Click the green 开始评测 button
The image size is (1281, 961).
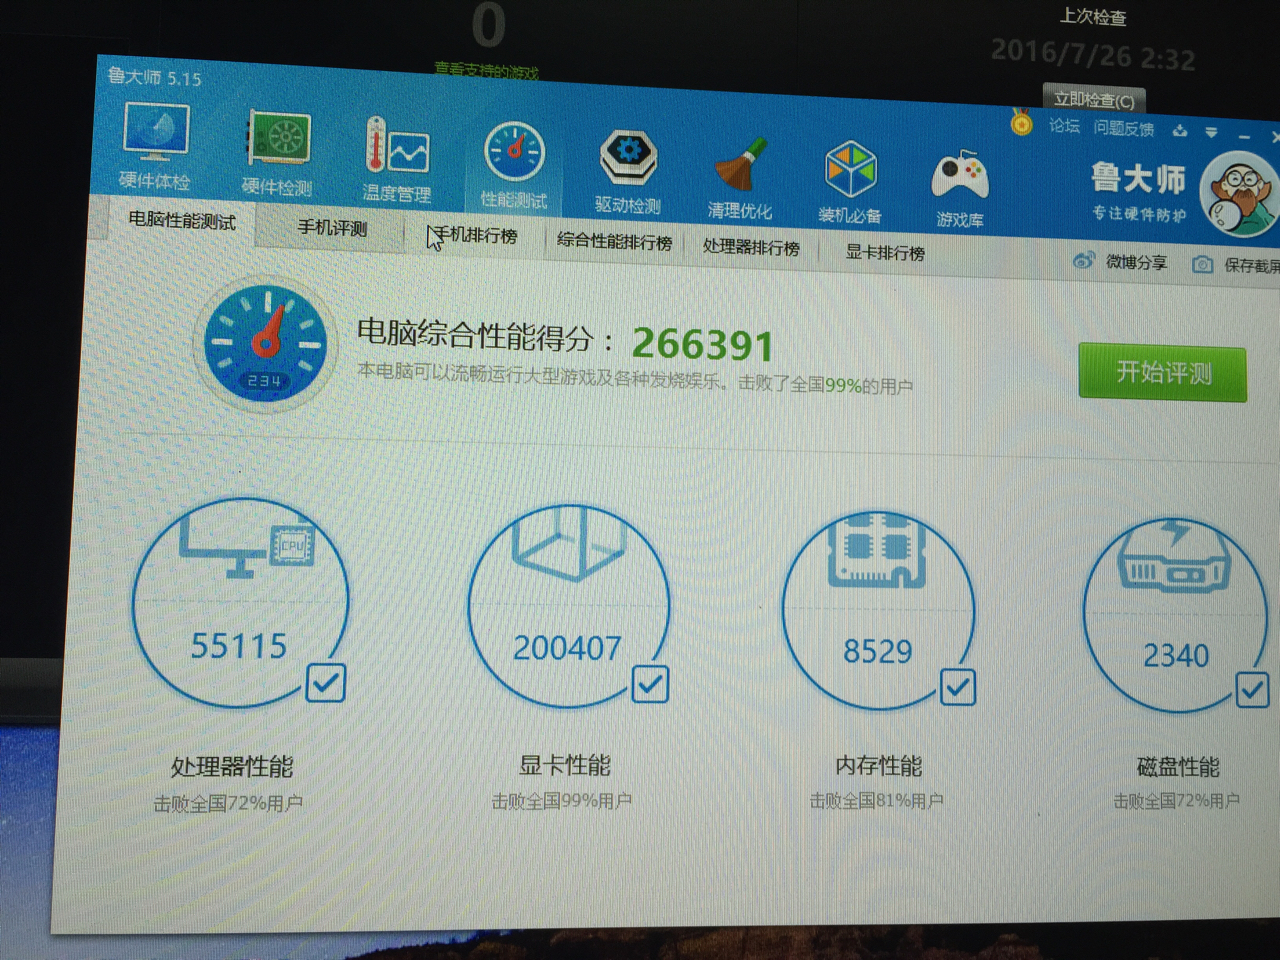coord(1162,373)
